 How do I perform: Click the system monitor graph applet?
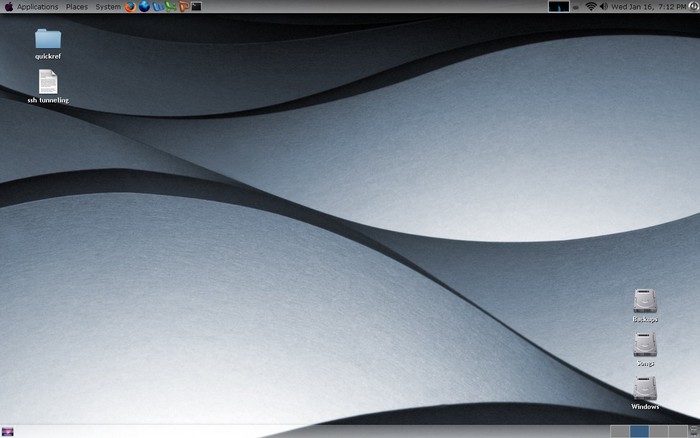pos(559,7)
